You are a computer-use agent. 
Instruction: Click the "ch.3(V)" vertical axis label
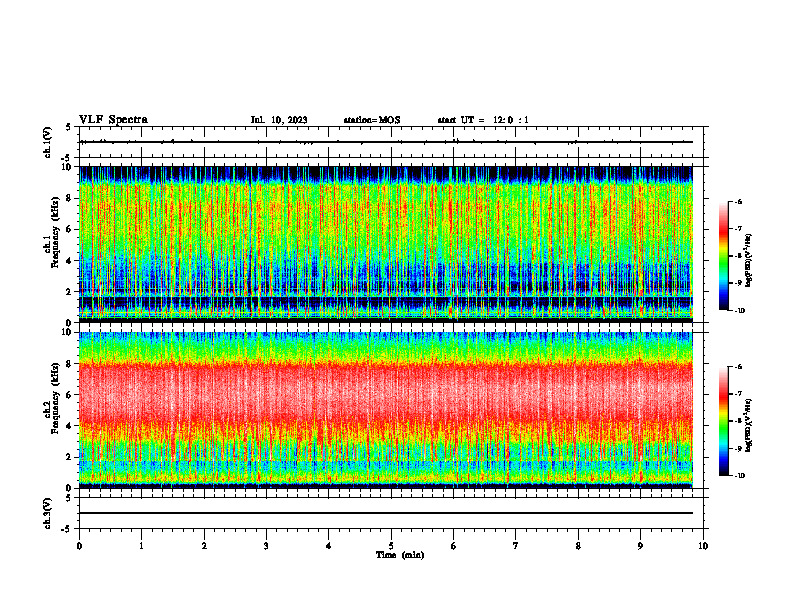pos(48,514)
